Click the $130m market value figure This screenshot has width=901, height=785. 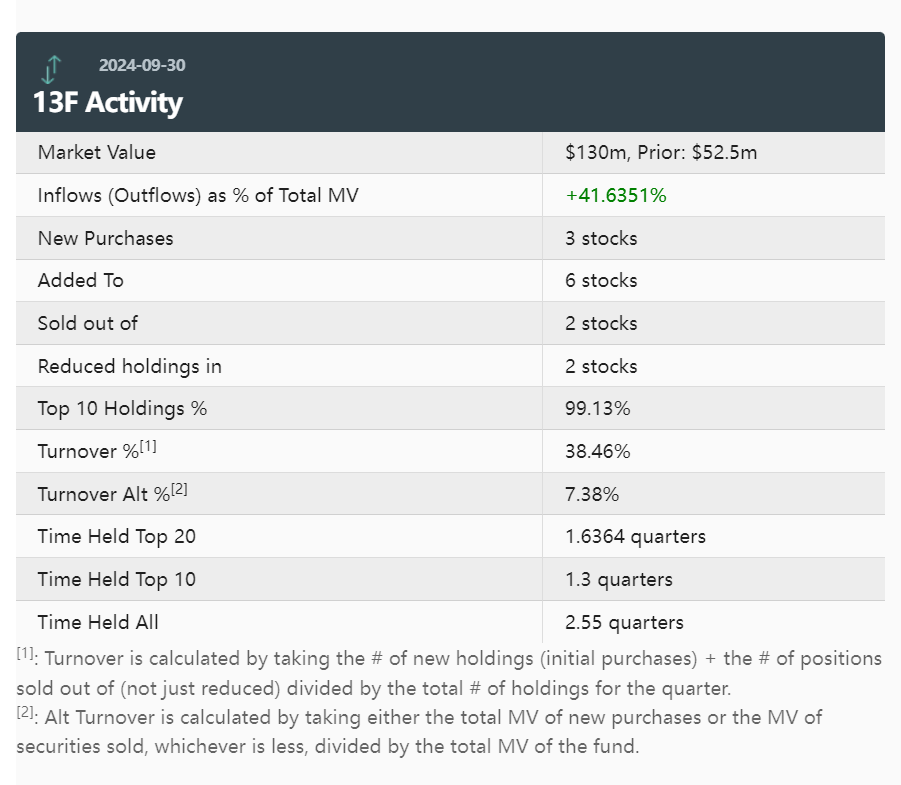(x=595, y=153)
